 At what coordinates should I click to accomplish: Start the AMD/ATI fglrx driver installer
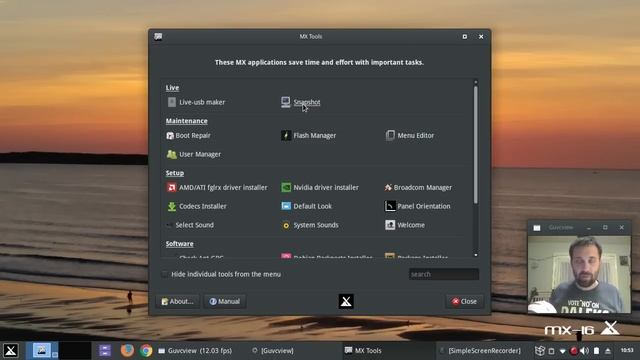pos(217,188)
